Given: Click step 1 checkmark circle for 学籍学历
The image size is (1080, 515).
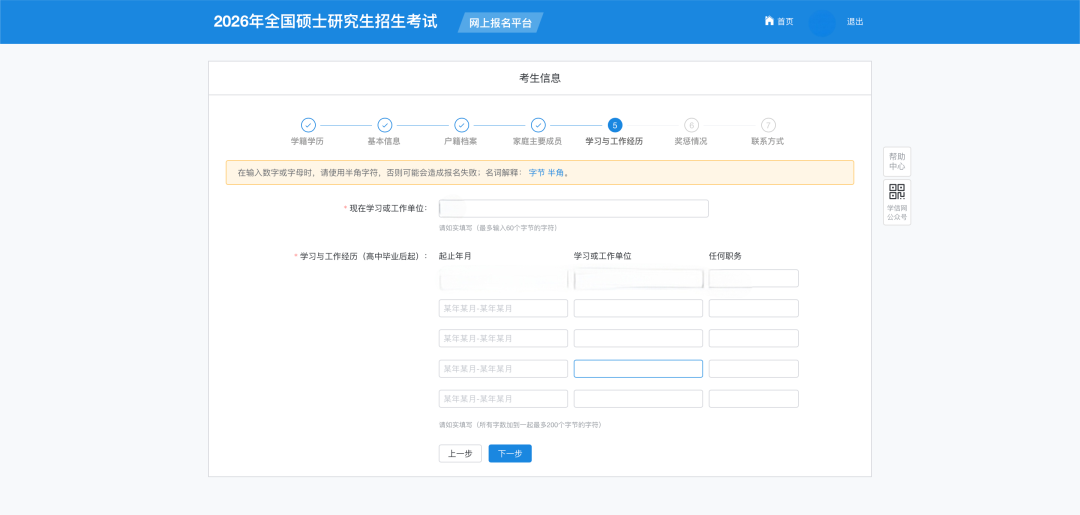Looking at the screenshot, I should pyautogui.click(x=308, y=125).
